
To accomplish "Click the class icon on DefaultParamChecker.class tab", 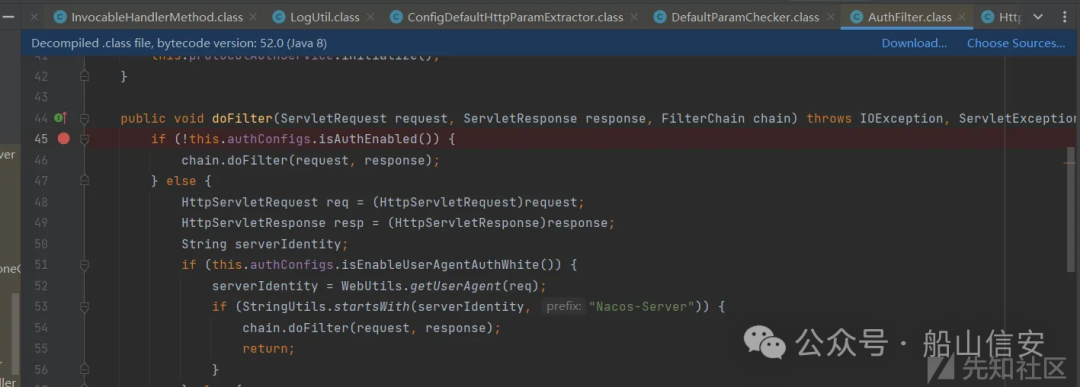I will [661, 17].
